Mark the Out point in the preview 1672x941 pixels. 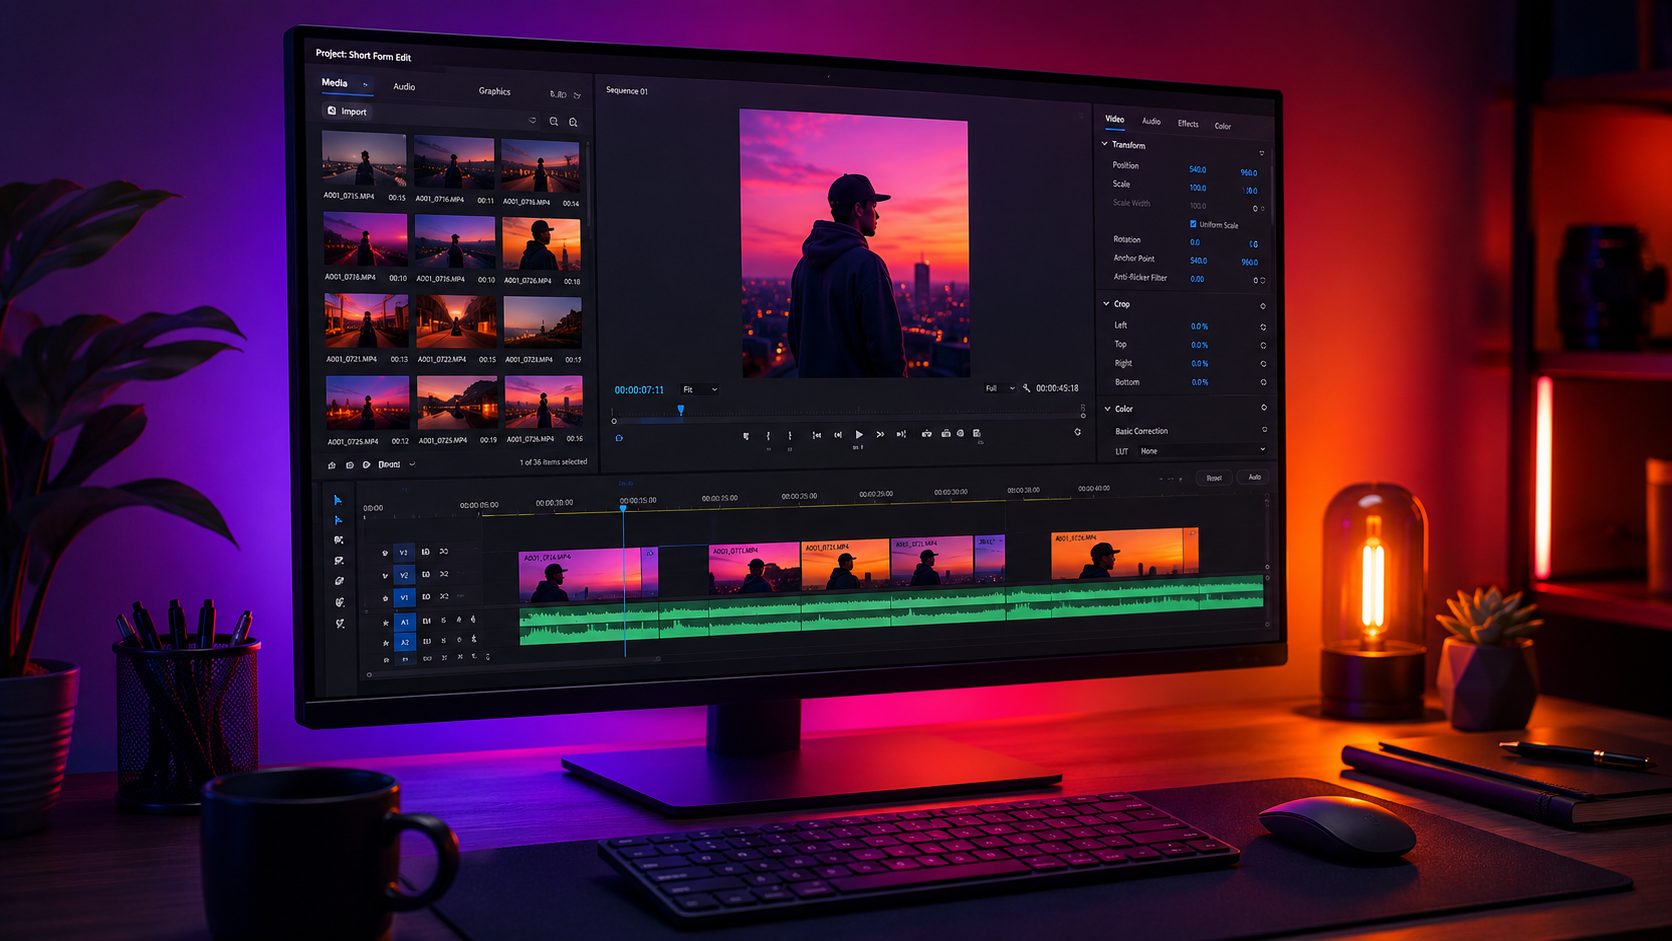tap(790, 436)
